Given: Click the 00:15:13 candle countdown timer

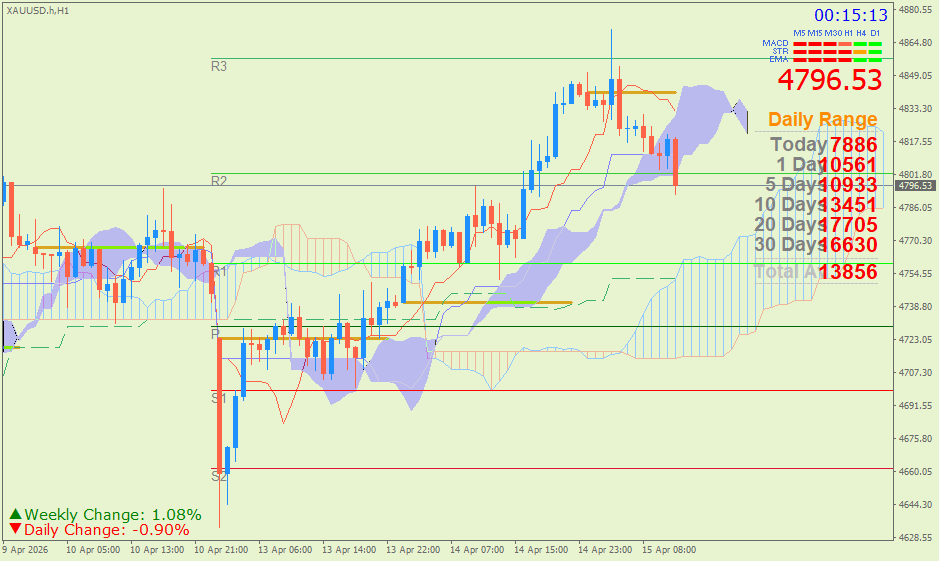Looking at the screenshot, I should point(850,15).
